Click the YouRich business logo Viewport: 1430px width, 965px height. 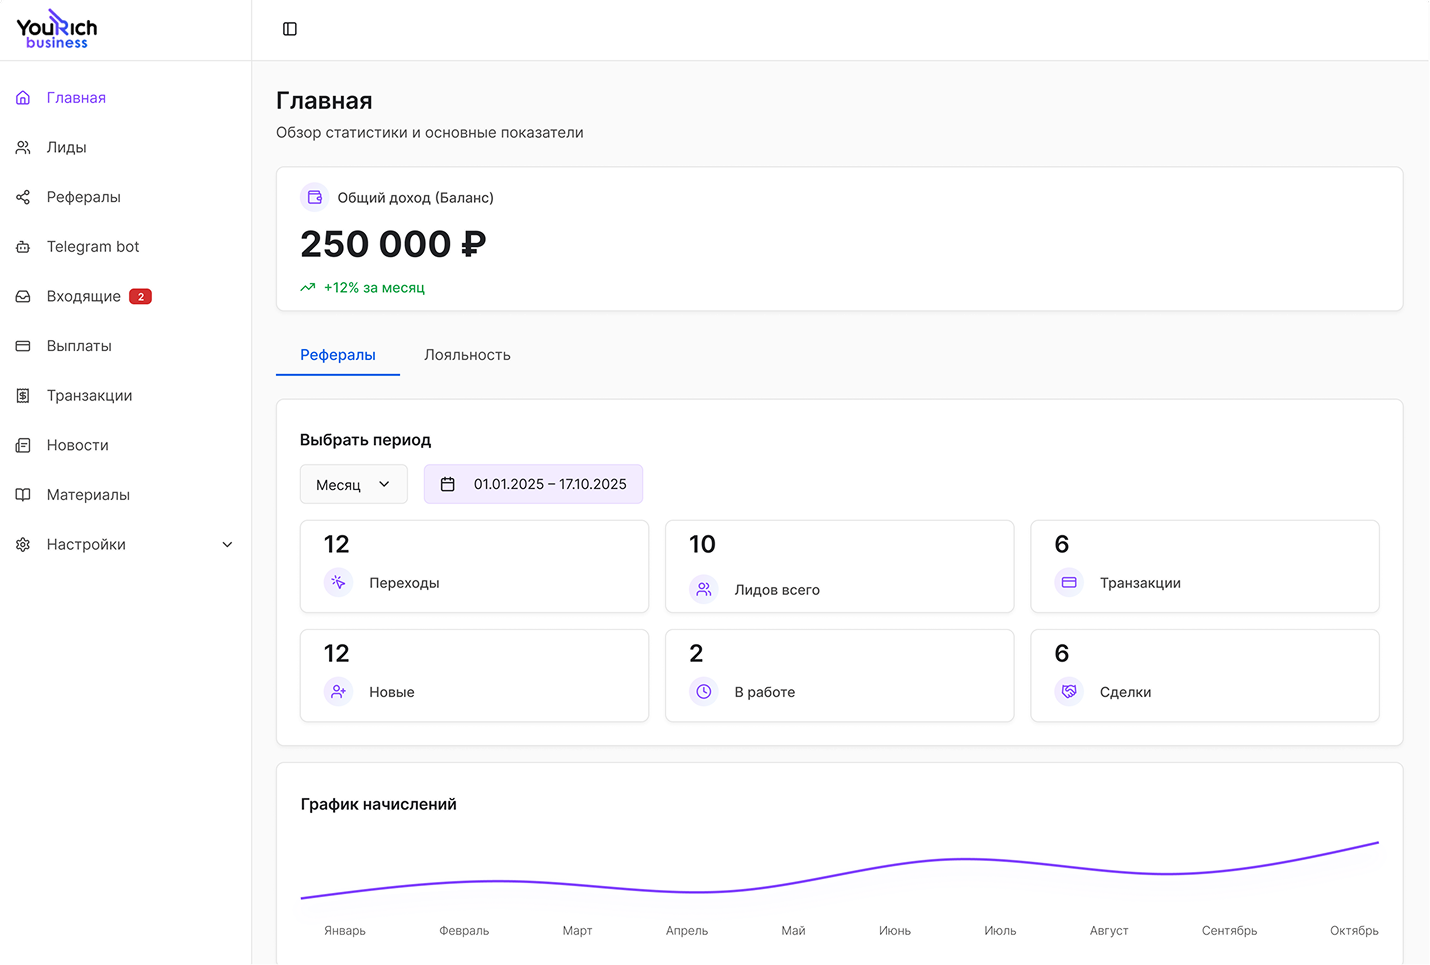pos(57,30)
